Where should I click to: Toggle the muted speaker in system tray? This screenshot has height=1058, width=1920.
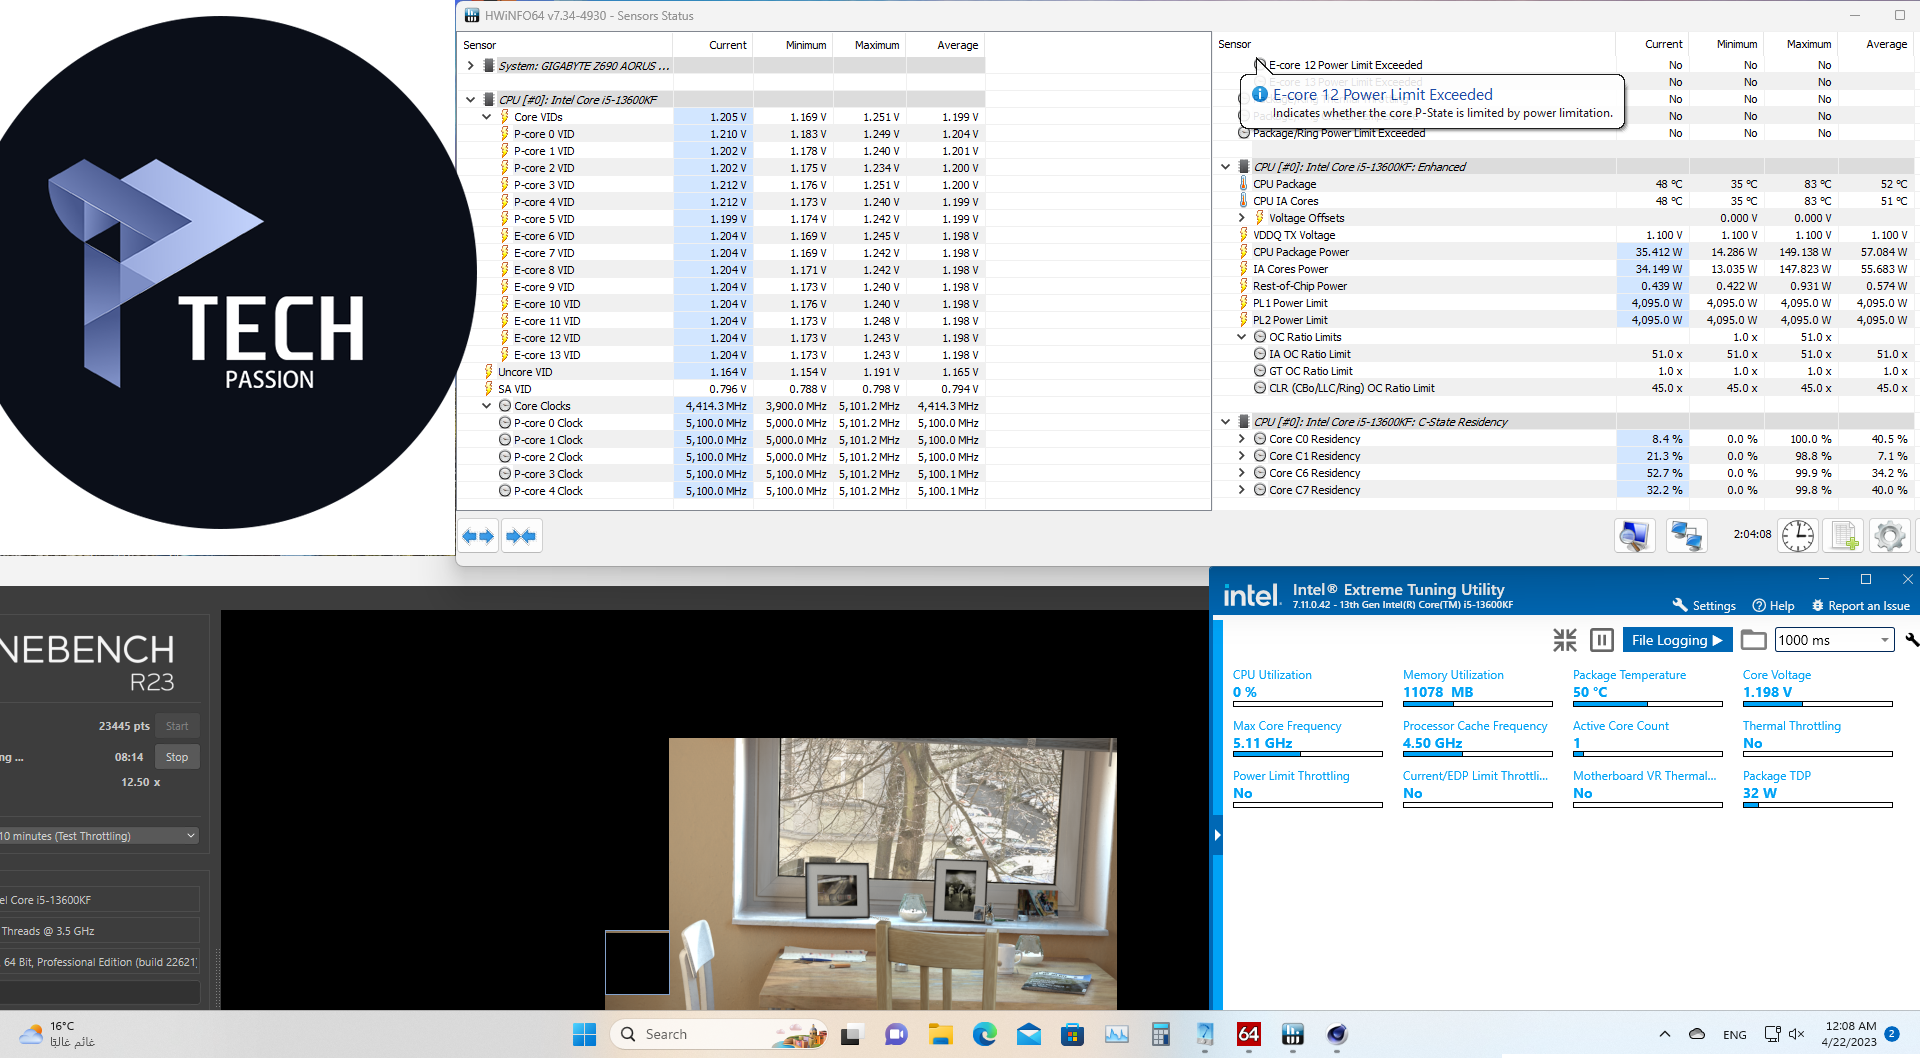1796,1034
